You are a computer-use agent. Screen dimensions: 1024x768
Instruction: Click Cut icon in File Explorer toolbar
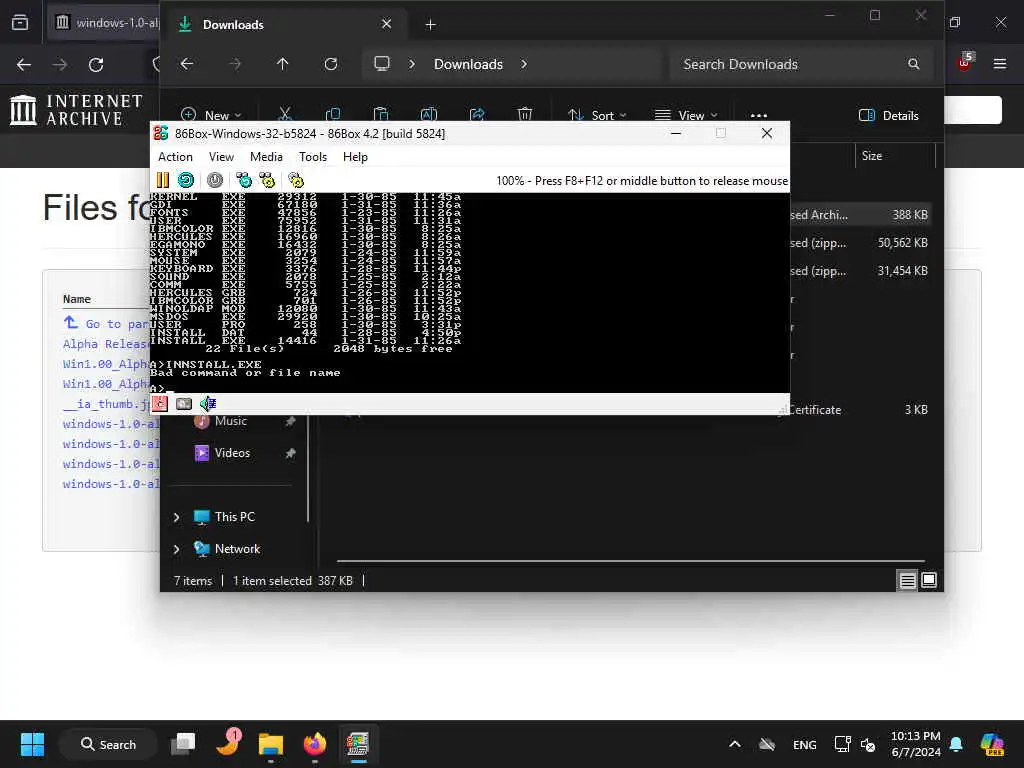click(285, 115)
